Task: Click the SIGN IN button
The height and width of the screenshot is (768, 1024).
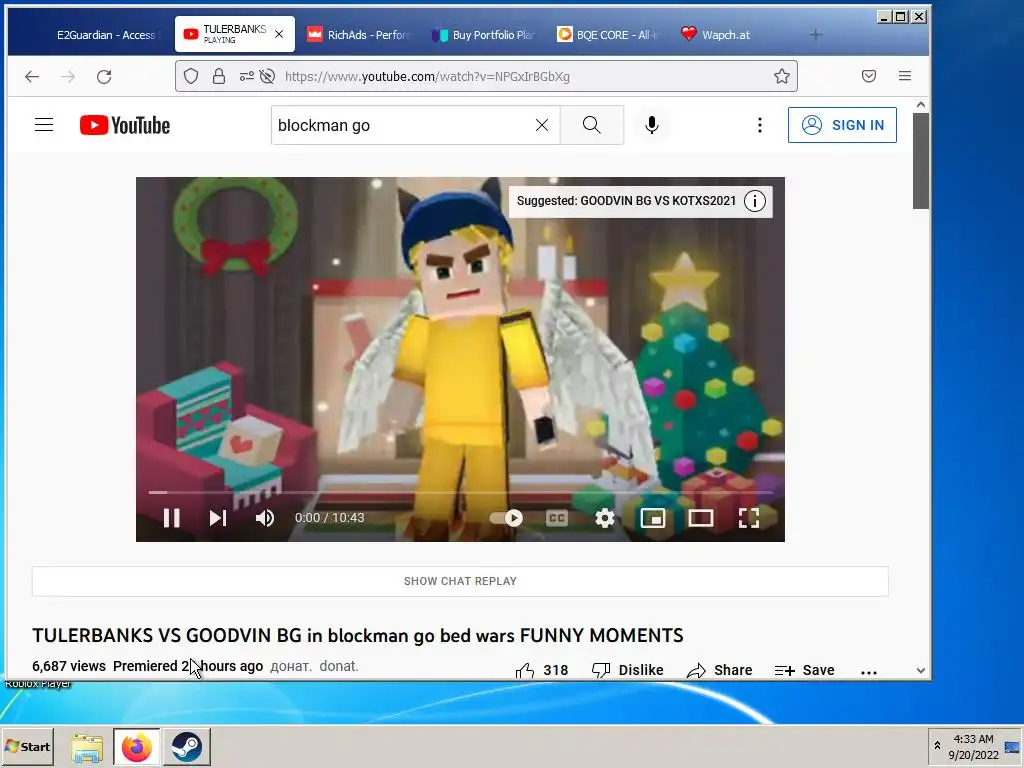Action: click(842, 125)
